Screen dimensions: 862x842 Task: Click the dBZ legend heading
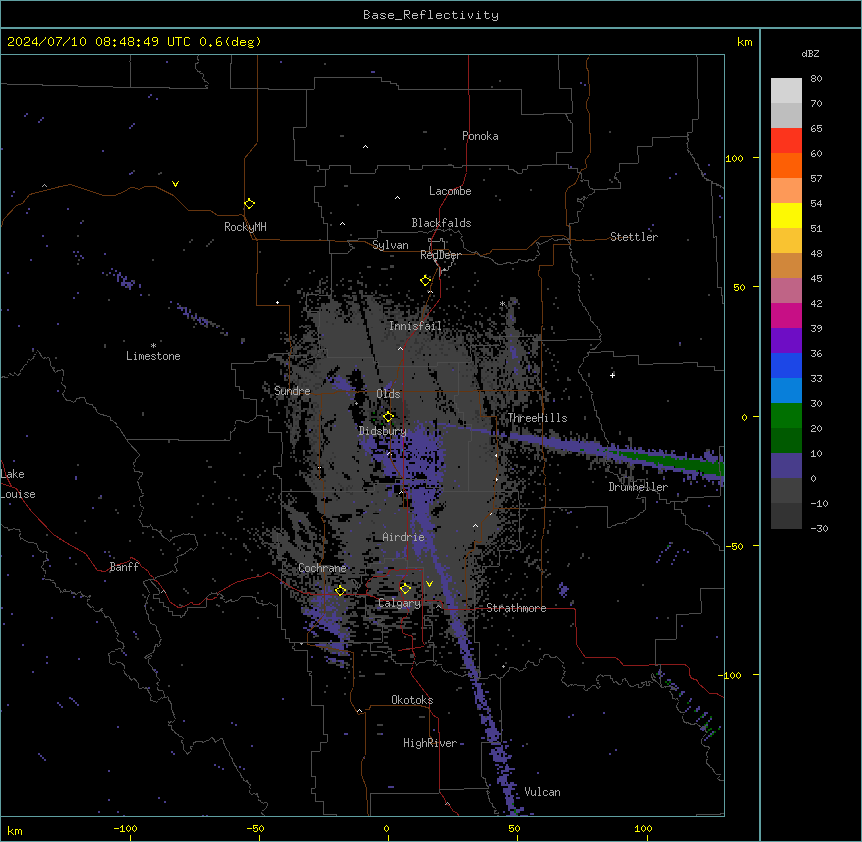pyautogui.click(x=810, y=54)
